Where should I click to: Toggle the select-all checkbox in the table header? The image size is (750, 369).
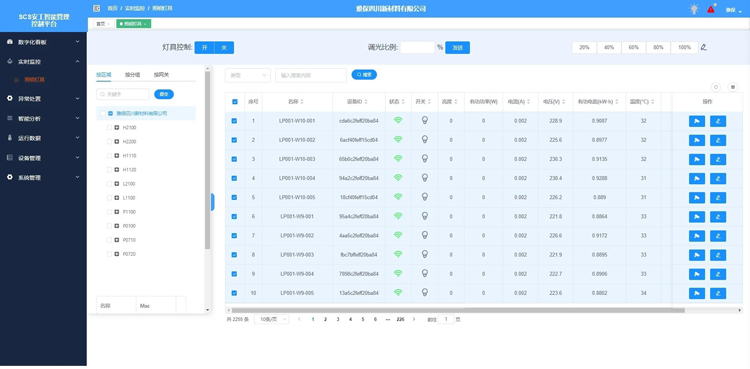coord(234,101)
